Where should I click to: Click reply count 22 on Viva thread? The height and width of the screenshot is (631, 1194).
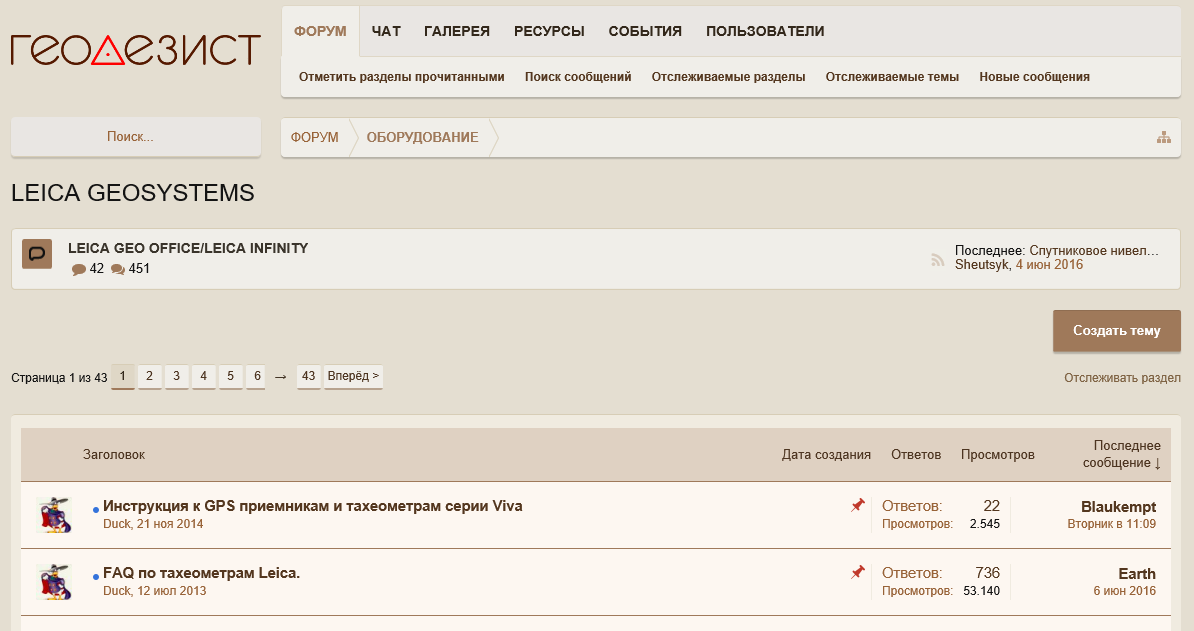coord(991,505)
